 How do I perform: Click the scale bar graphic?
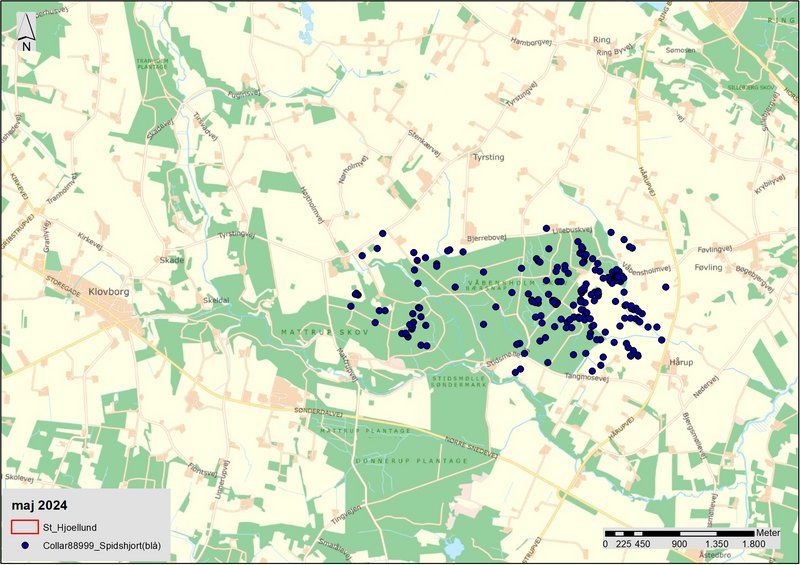(680, 532)
